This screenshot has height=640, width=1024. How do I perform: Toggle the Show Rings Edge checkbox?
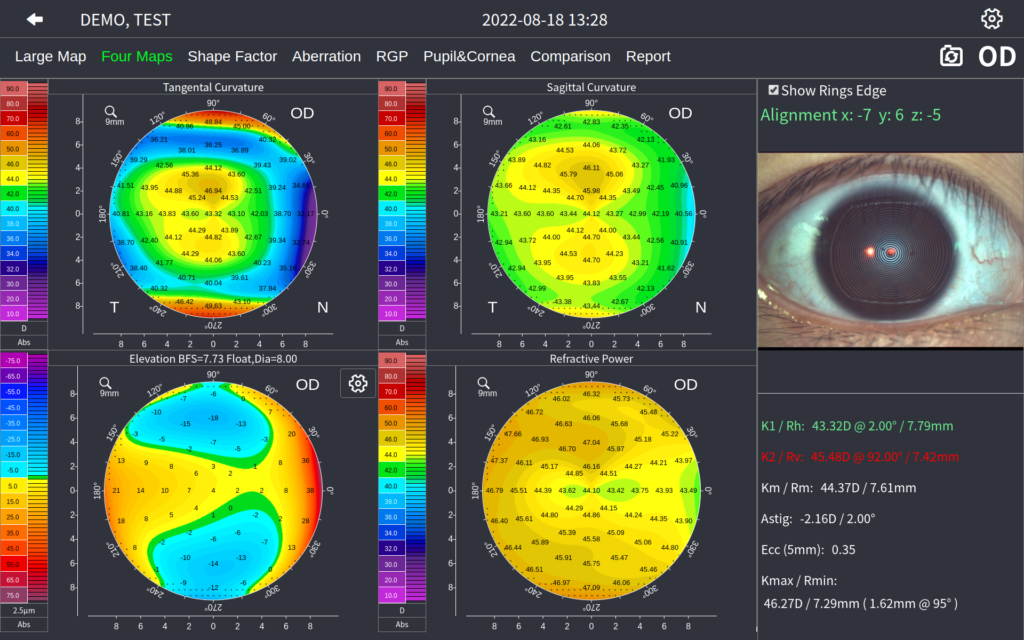point(773,90)
